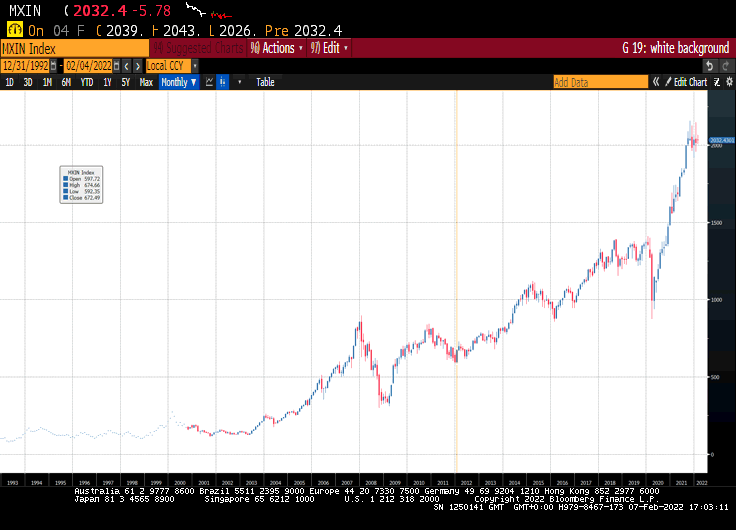Expand the chart type dropdown arrow before Table
The image size is (736, 530).
tap(239, 82)
